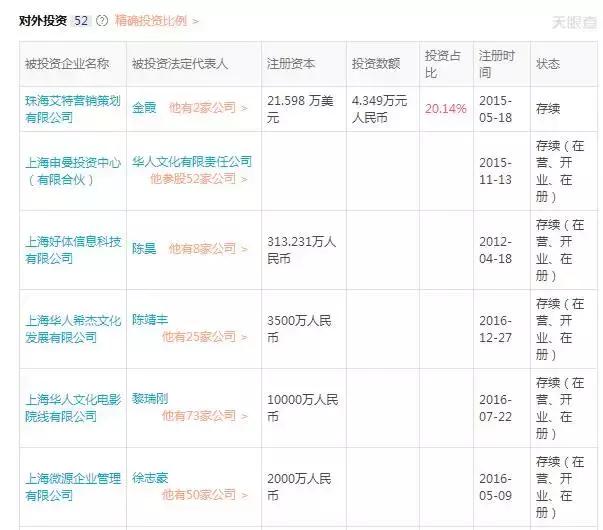Select the 2016-12-27 registration date
This screenshot has height=530, width=603.
click(495, 329)
